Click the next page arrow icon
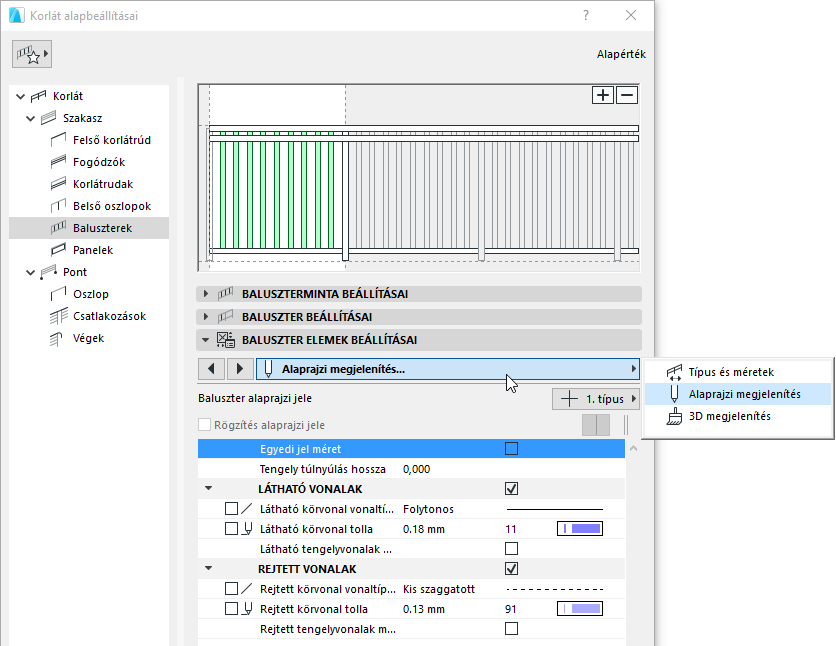Viewport: 836px width, 646px height. 239,369
